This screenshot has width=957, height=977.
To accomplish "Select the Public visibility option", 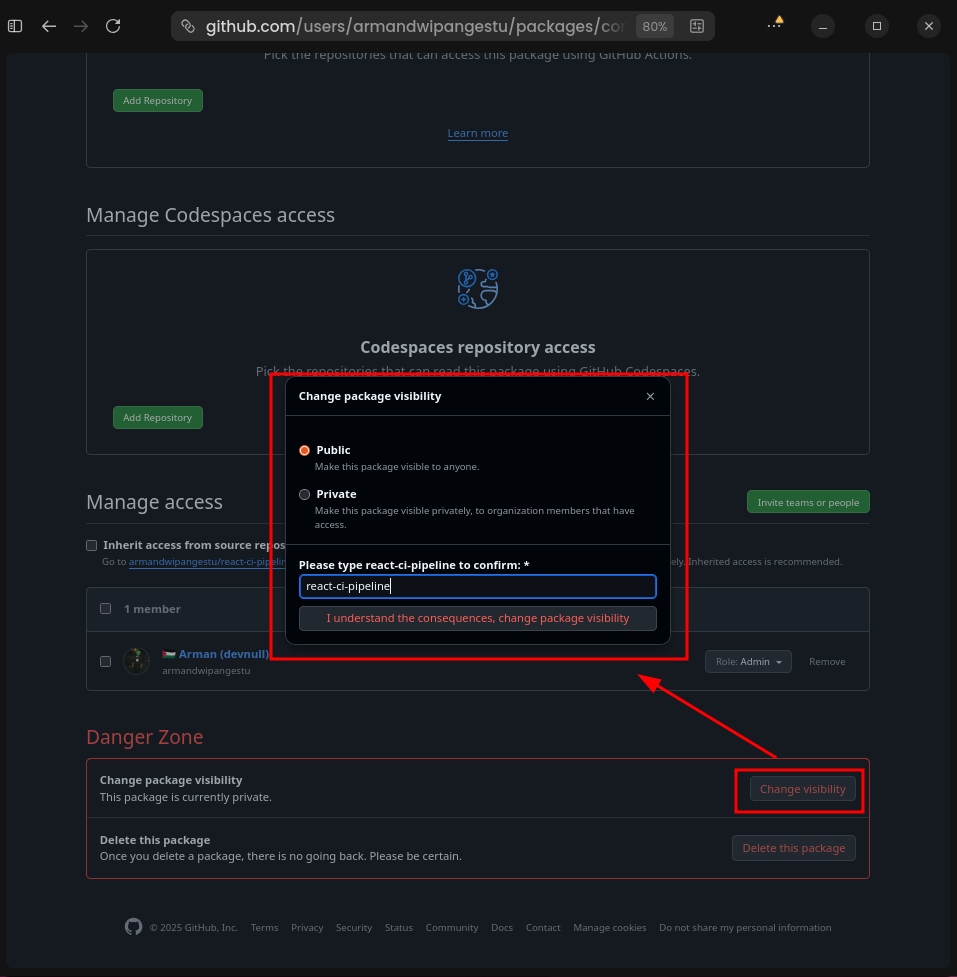I will pyautogui.click(x=304, y=450).
